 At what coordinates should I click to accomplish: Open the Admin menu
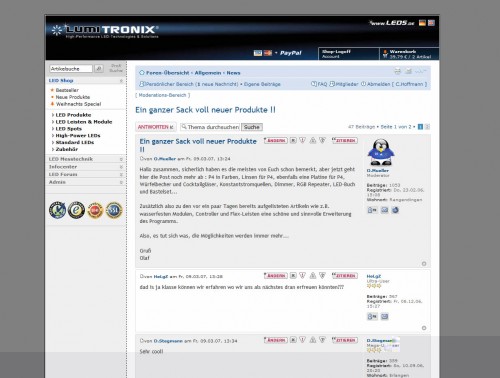click(x=57, y=182)
